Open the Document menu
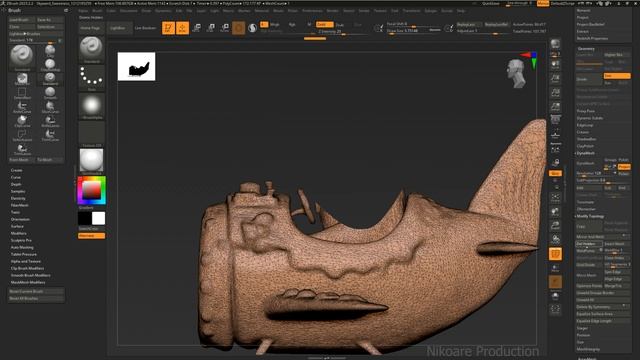Screen dimensions: 640x360 (x=129, y=11)
